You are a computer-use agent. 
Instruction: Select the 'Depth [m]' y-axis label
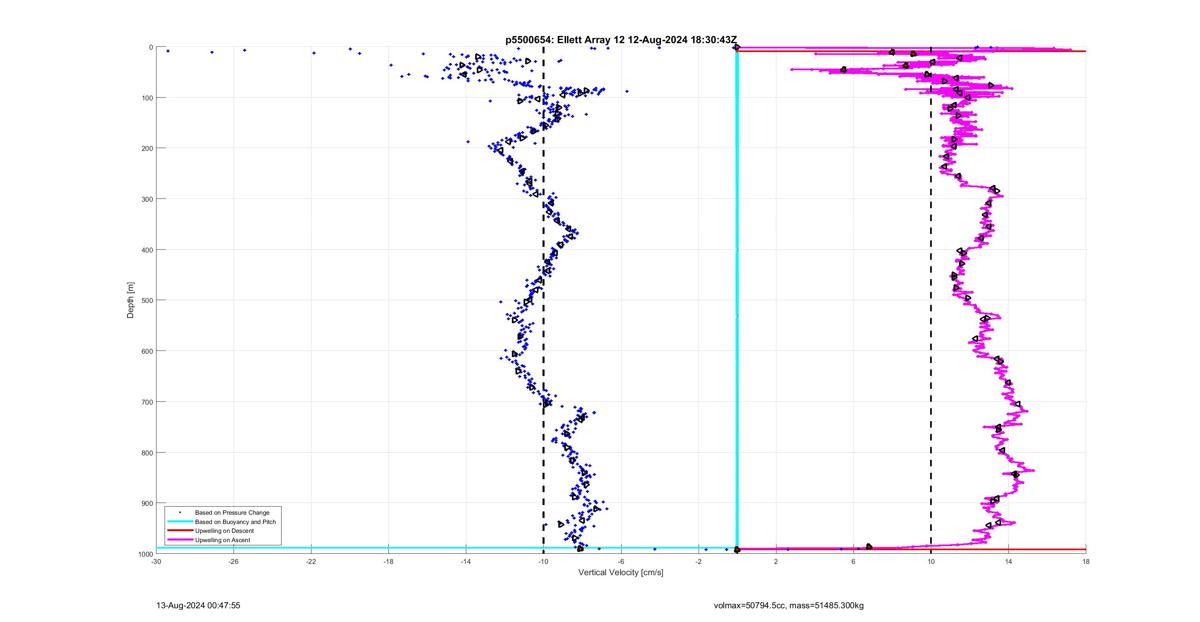point(131,300)
